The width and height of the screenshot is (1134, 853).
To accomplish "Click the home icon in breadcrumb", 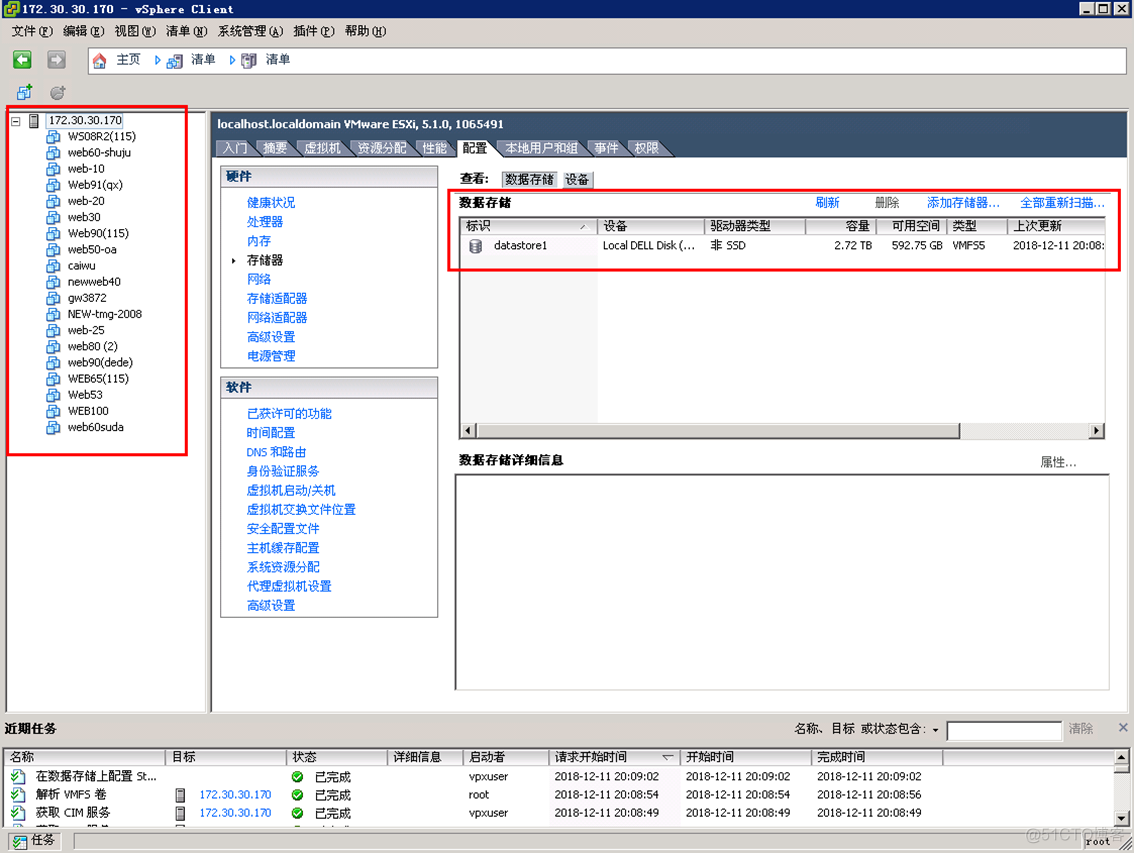I will [x=100, y=60].
